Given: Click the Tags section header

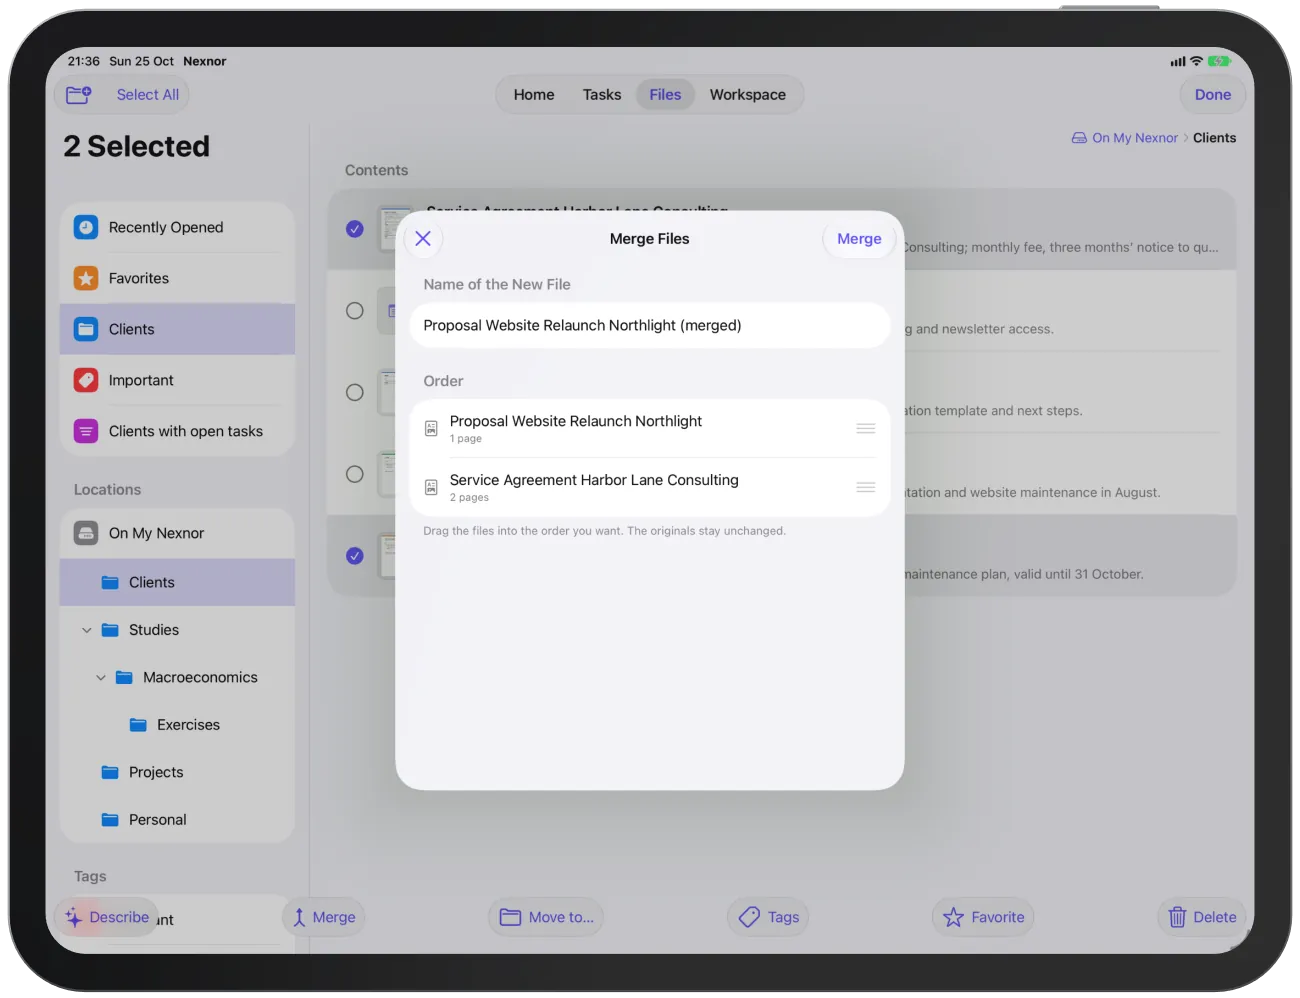Looking at the screenshot, I should [90, 877].
